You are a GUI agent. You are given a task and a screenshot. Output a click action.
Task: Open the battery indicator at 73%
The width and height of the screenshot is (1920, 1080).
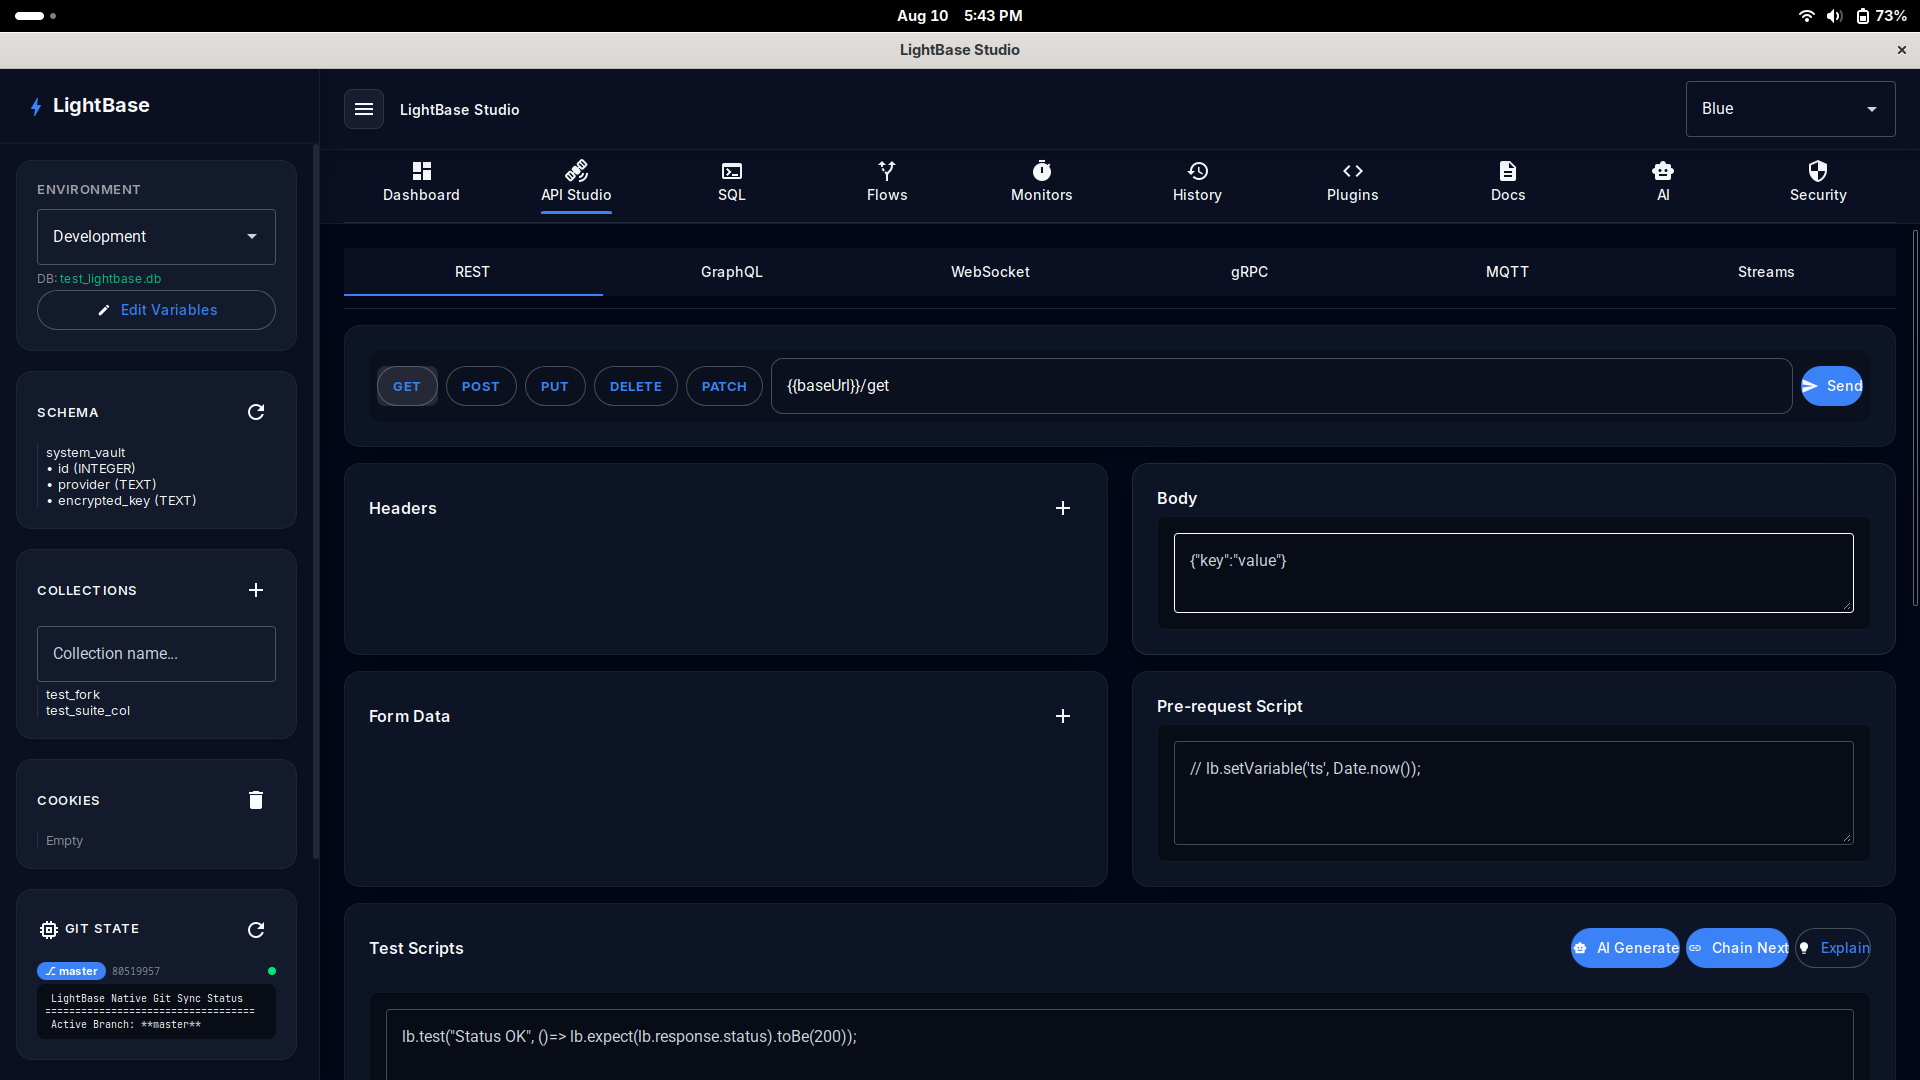point(1881,16)
